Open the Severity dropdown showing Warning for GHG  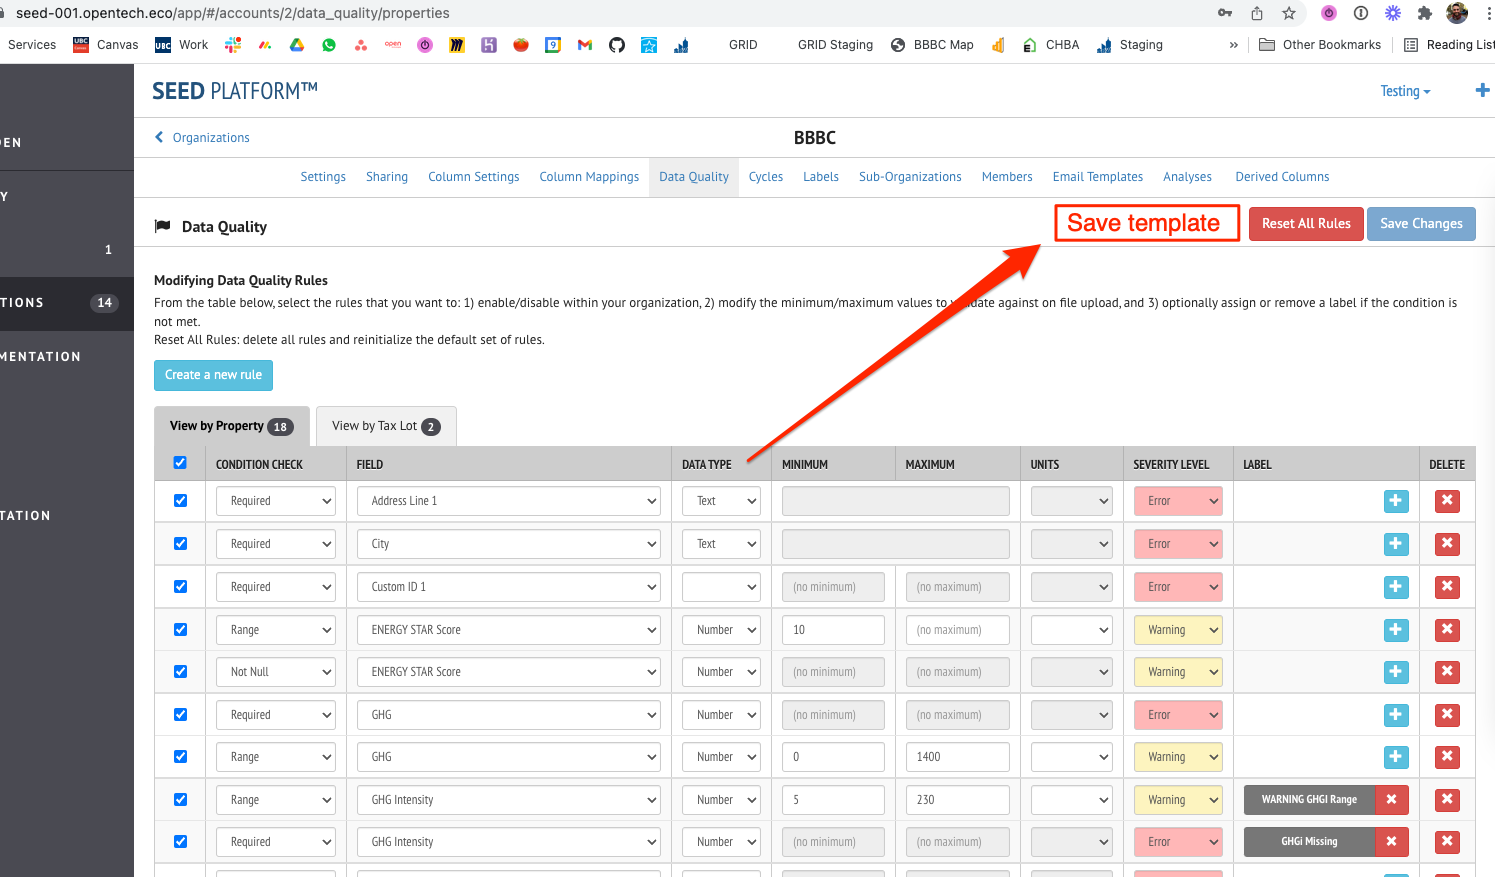(1178, 757)
